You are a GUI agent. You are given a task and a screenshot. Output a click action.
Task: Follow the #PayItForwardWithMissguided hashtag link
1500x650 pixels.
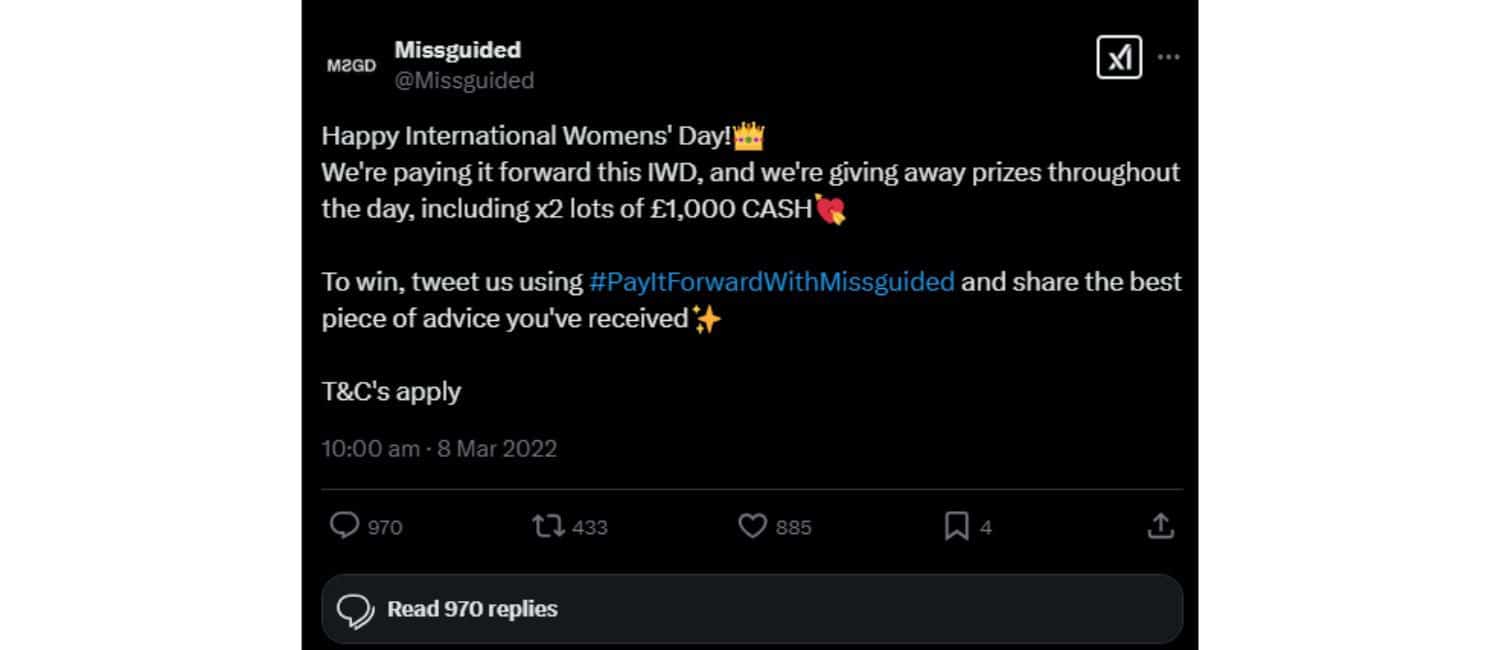772,282
